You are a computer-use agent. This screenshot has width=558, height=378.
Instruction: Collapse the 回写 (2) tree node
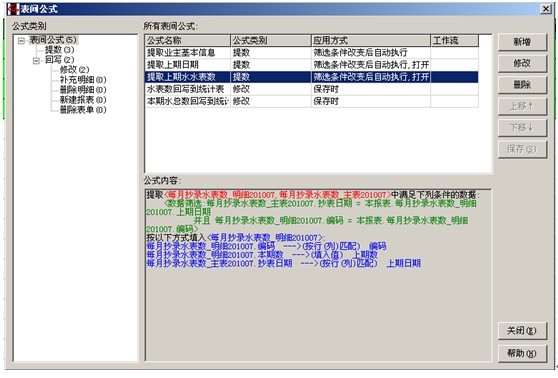click(36, 61)
